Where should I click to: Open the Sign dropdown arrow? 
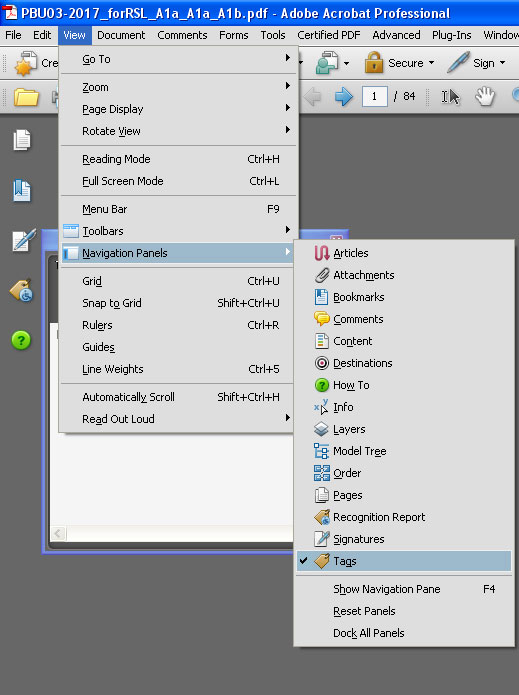click(x=502, y=63)
